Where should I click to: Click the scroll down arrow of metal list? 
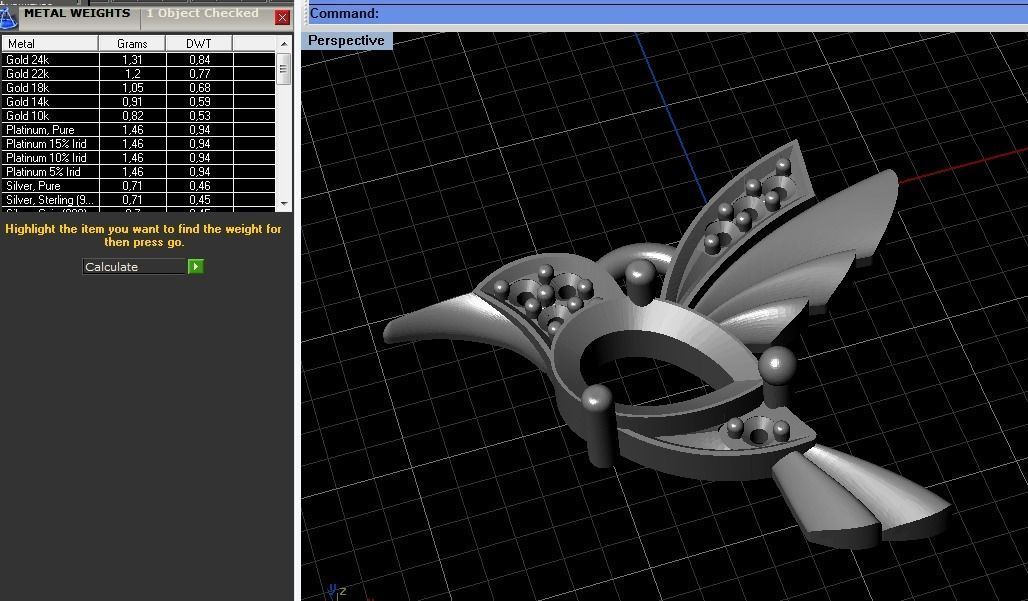coord(284,204)
